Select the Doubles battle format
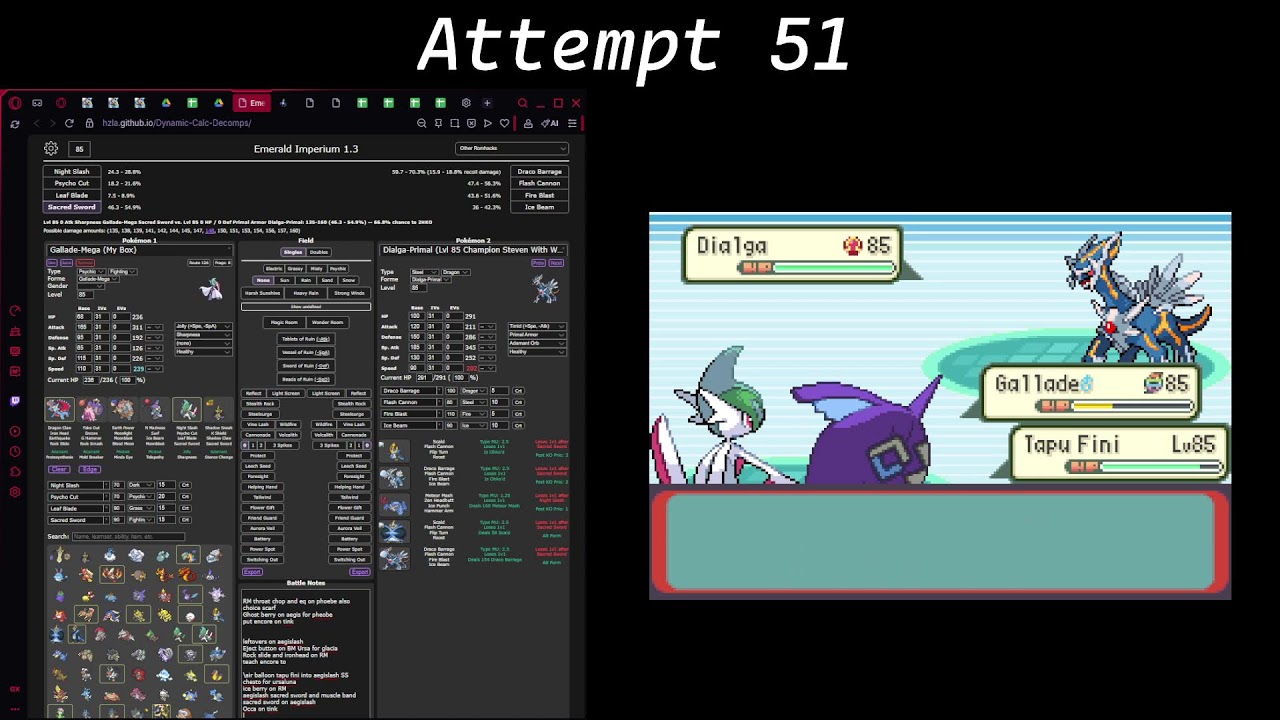This screenshot has width=1280, height=720. point(318,252)
